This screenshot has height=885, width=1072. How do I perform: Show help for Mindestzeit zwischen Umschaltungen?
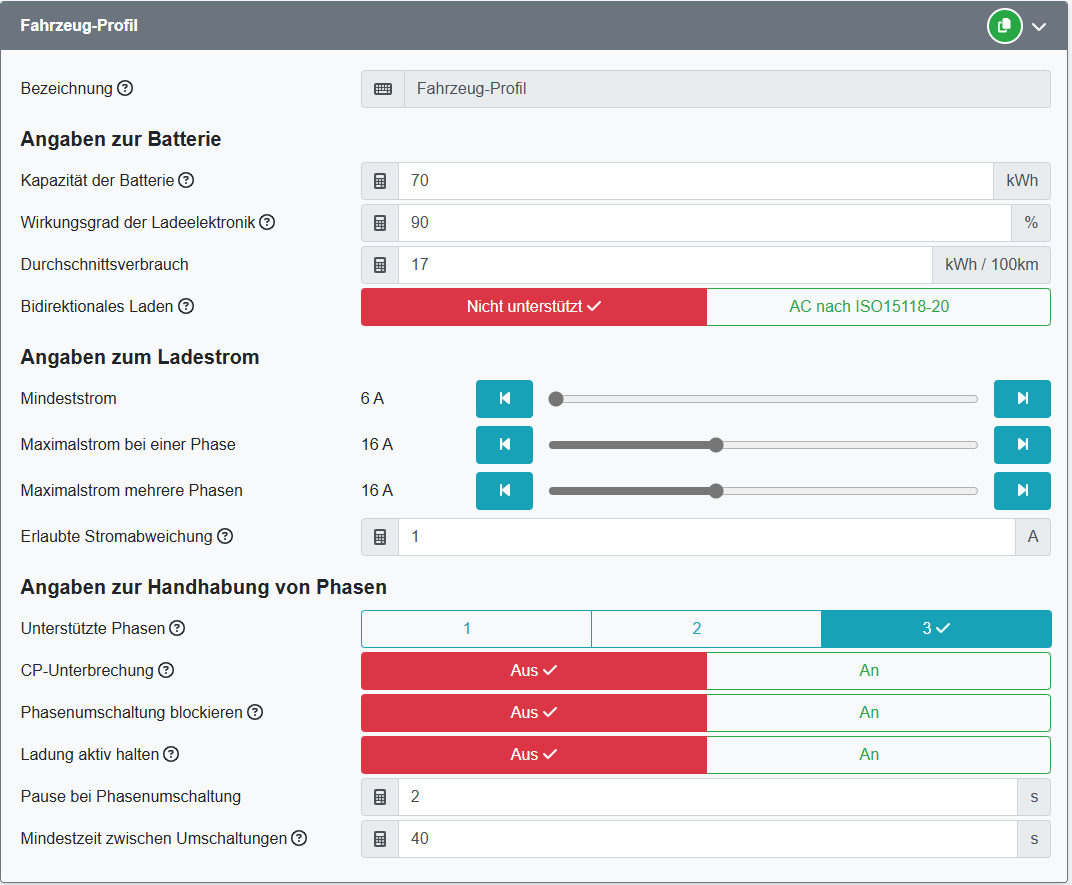click(x=299, y=838)
